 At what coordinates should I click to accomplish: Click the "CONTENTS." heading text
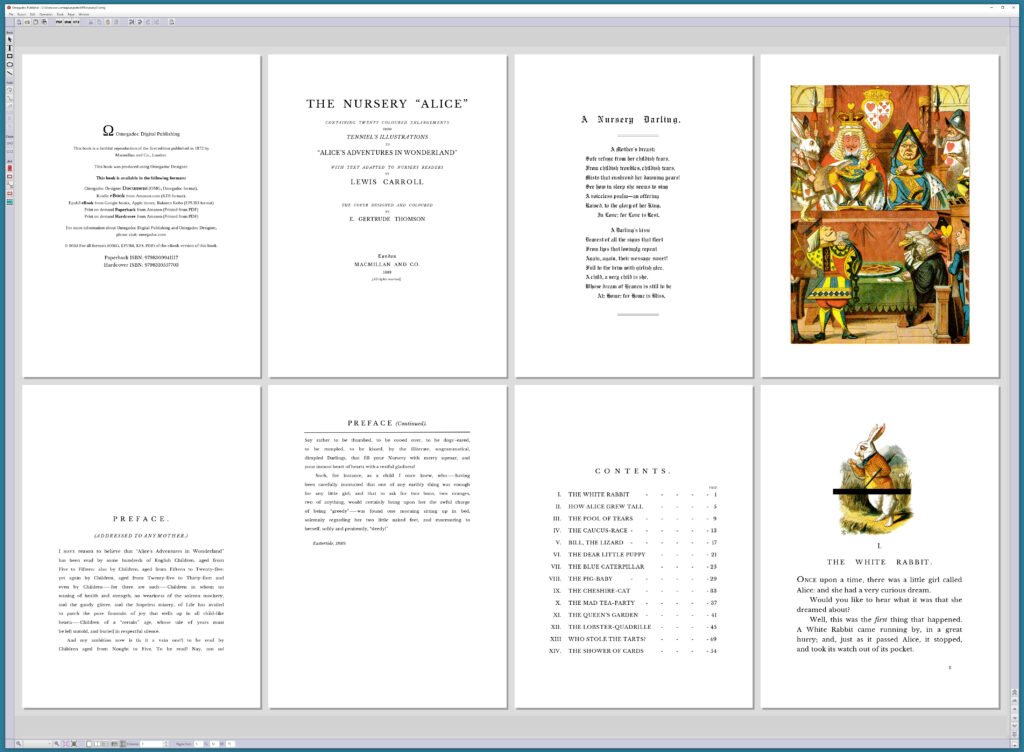tap(632, 471)
